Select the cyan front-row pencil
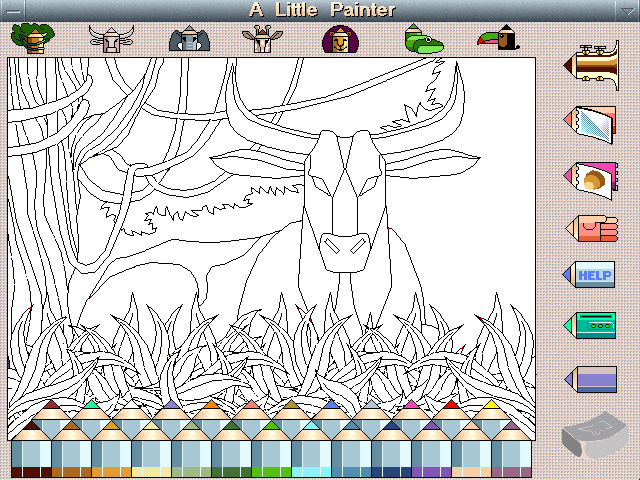Screen dimensions: 640x480 click(x=311, y=451)
